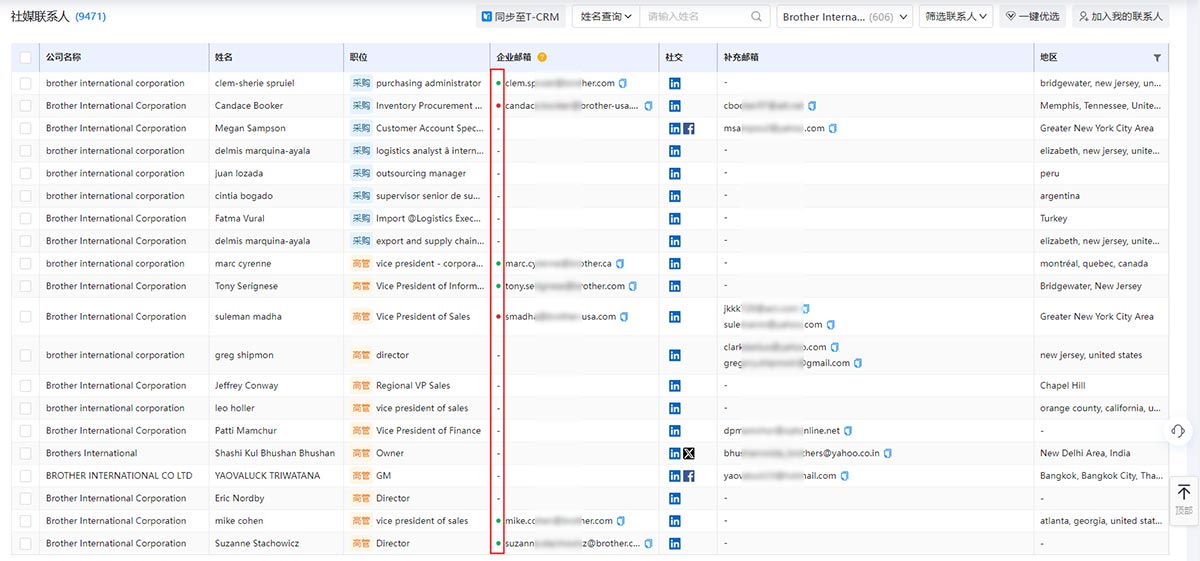The image size is (1200, 561).
Task: Click the title Vice President of Finance
Action: [x=428, y=431]
